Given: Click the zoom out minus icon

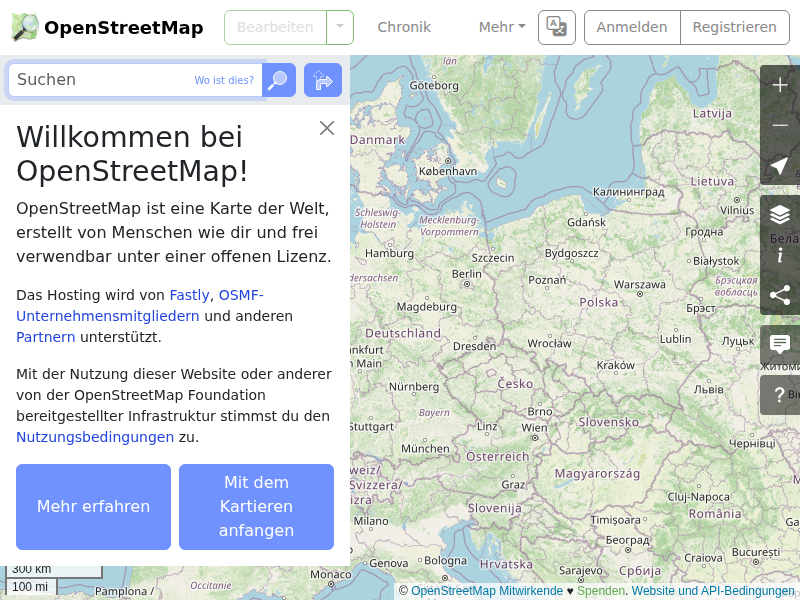Looking at the screenshot, I should 780,126.
